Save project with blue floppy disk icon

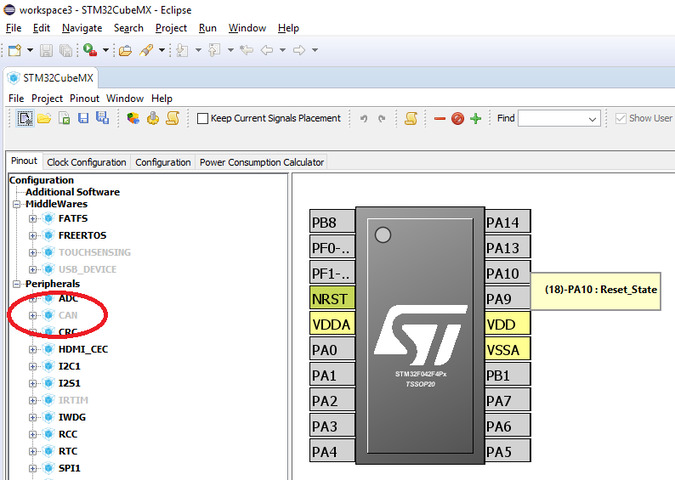[x=83, y=118]
